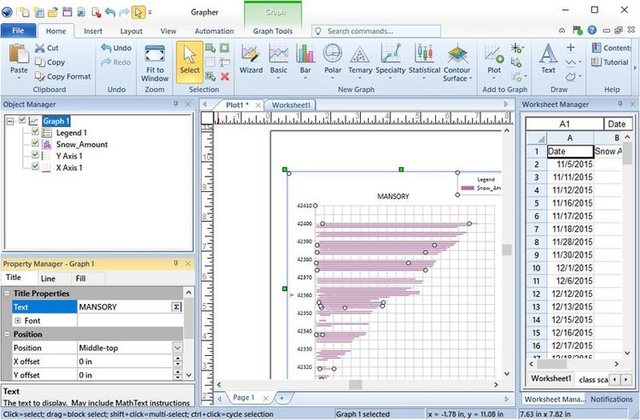
Task: Click the Copy command
Action: (x=50, y=62)
